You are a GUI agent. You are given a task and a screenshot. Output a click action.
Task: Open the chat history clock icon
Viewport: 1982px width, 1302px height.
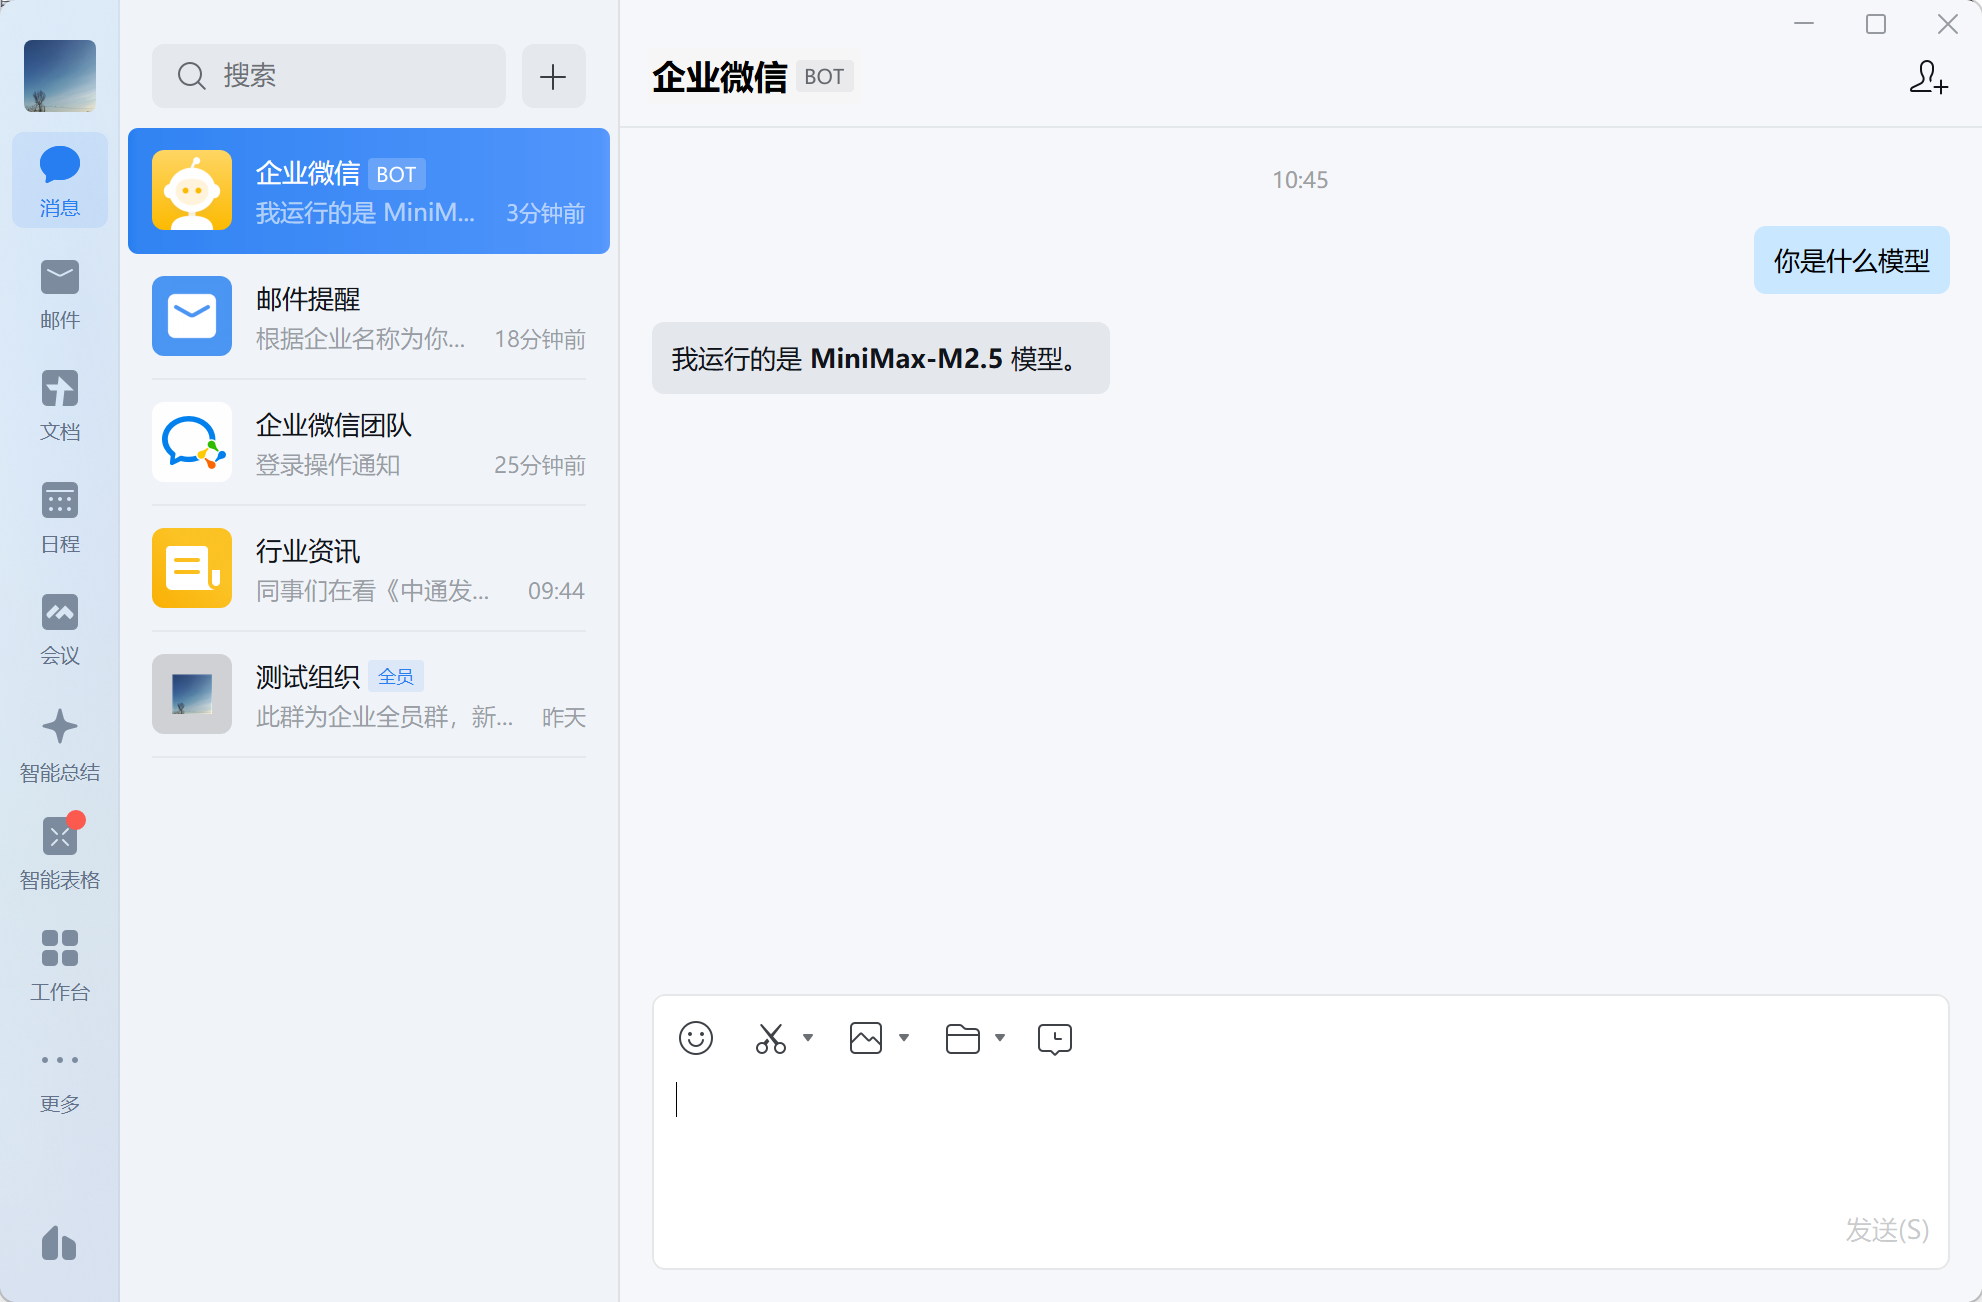[x=1054, y=1039]
